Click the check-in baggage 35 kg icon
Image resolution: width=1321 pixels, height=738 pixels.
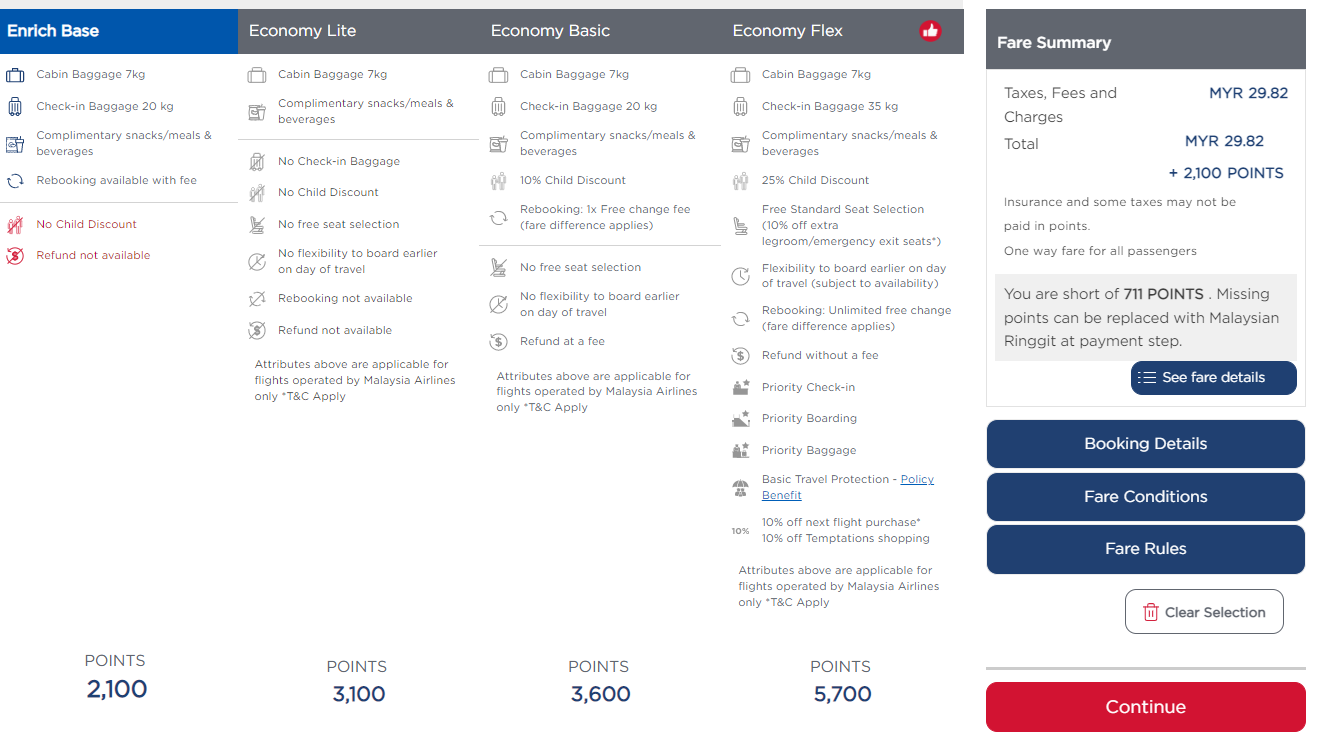tap(740, 106)
